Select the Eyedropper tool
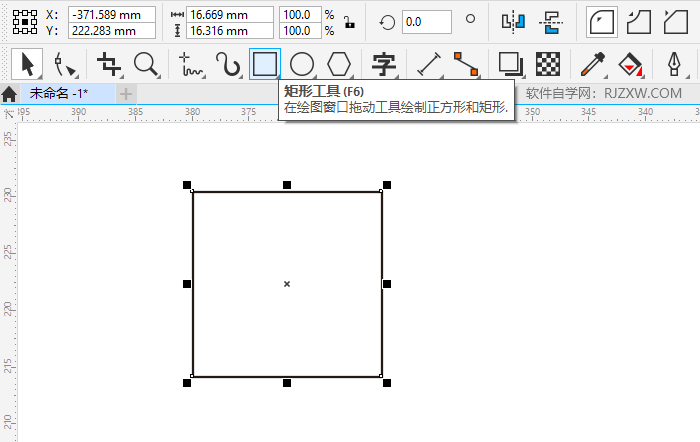 (x=592, y=65)
